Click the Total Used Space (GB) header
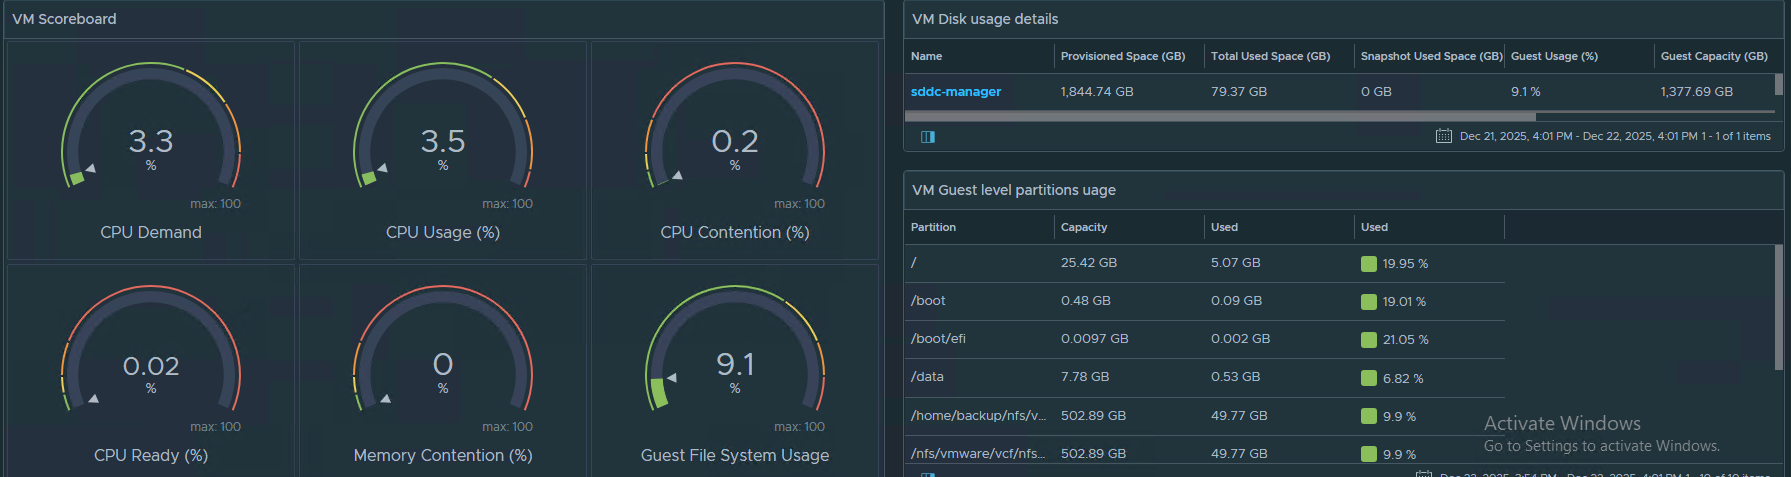Viewport: 1791px width, 477px height. pos(1270,56)
